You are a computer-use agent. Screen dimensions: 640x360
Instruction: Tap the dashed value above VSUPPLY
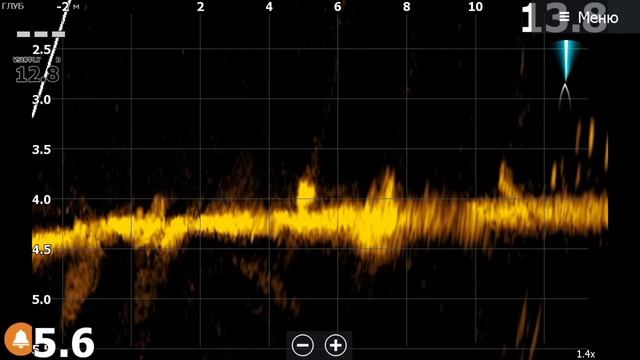[x=41, y=34]
